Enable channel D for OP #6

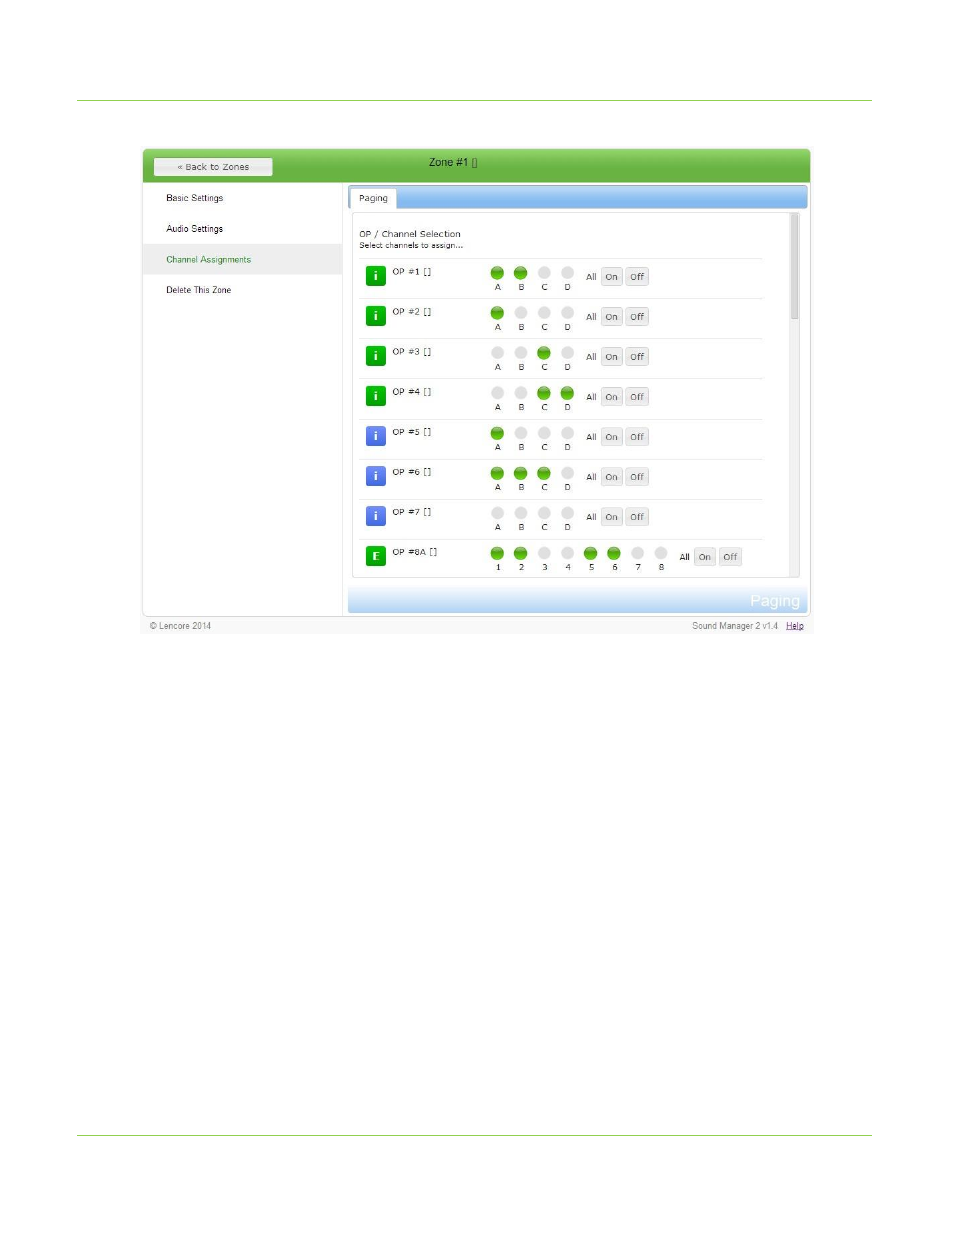[567, 473]
